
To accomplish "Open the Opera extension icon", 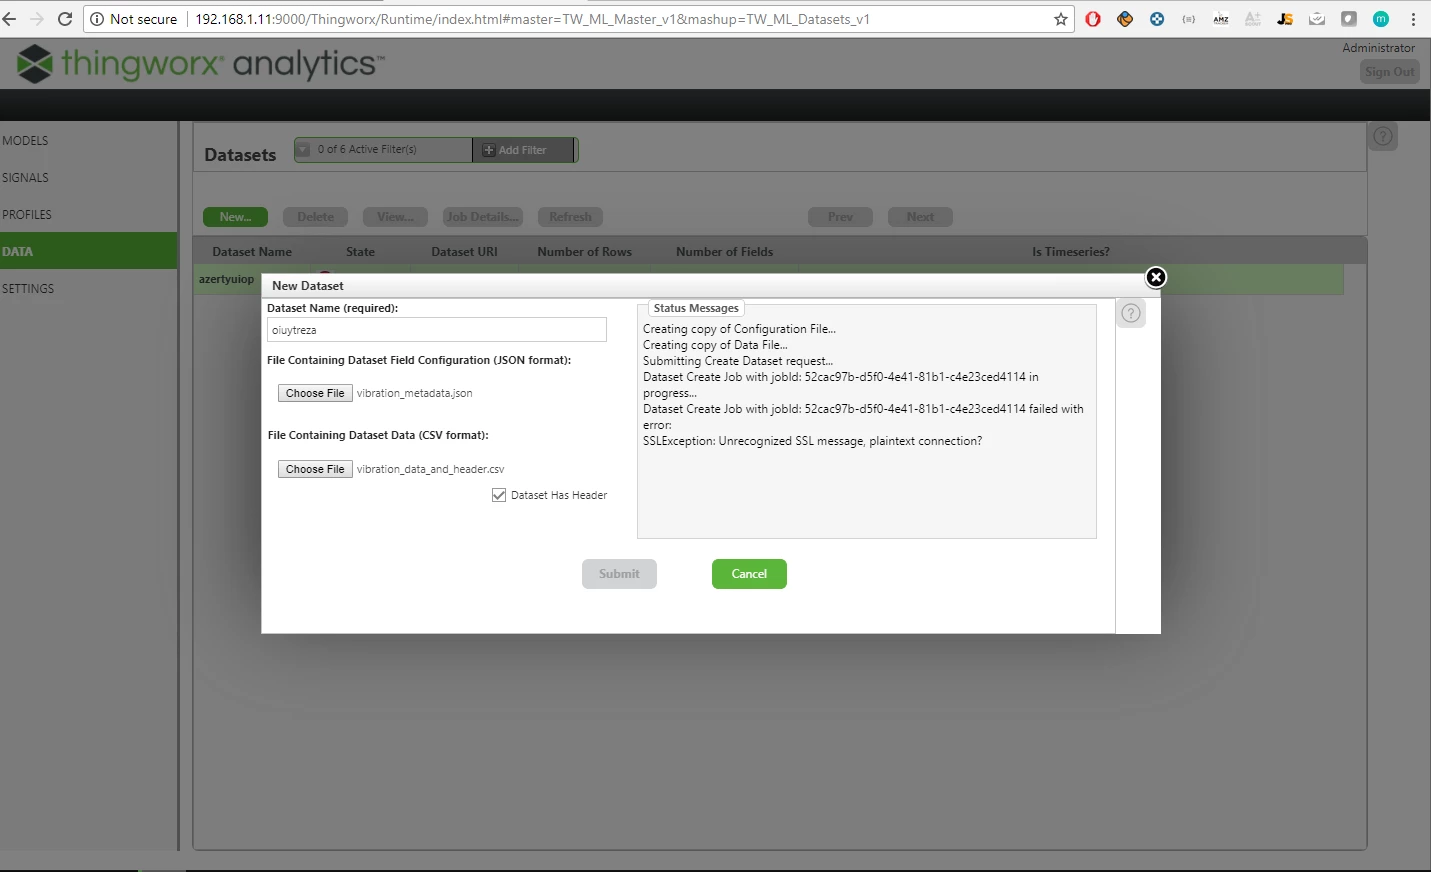I will pyautogui.click(x=1093, y=19).
